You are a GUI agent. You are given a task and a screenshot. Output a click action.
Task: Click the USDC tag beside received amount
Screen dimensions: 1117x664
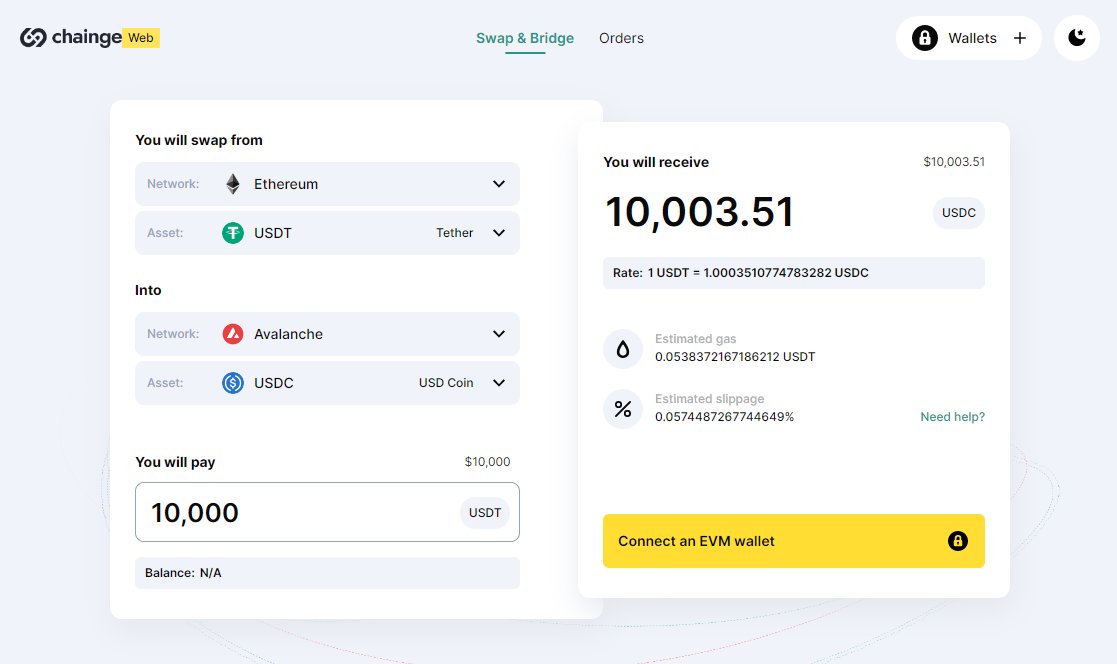[x=959, y=212]
